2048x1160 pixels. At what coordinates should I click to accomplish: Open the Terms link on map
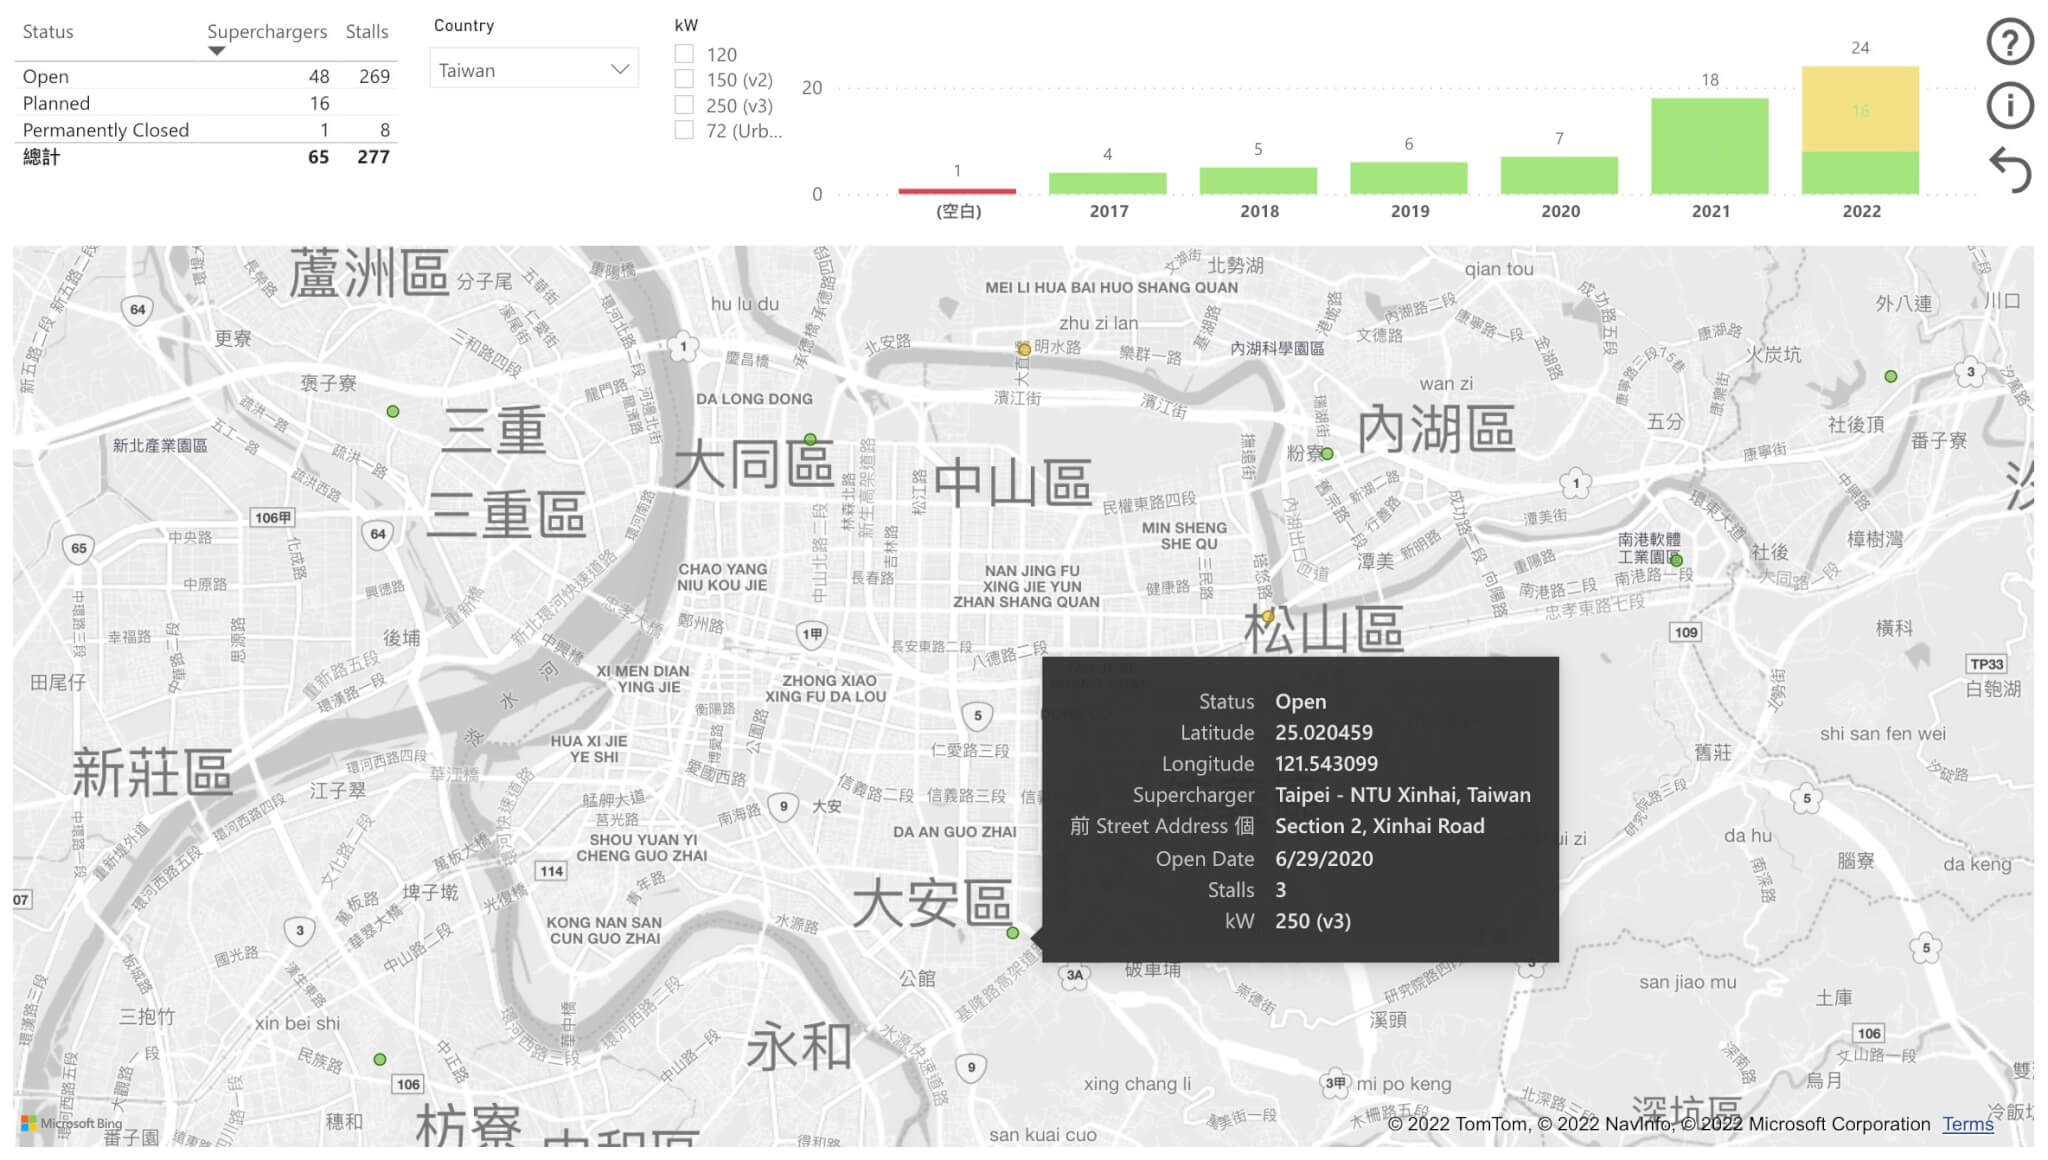pyautogui.click(x=1967, y=1124)
